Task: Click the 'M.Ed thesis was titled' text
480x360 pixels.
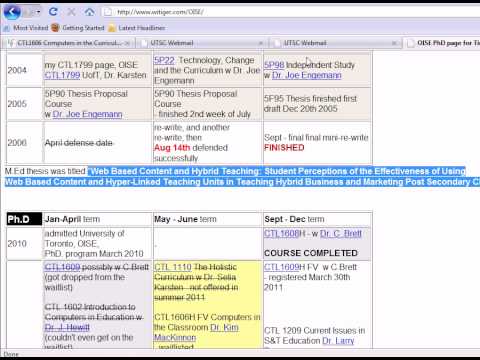Action: [x=45, y=171]
